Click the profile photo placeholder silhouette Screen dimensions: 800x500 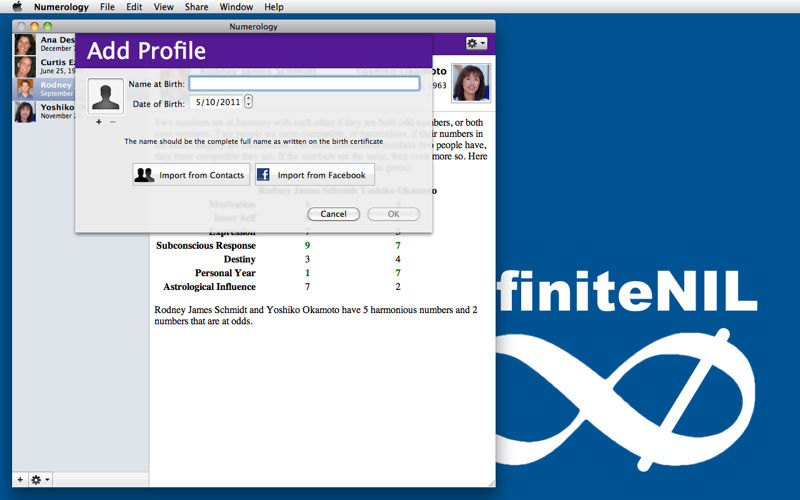106,96
